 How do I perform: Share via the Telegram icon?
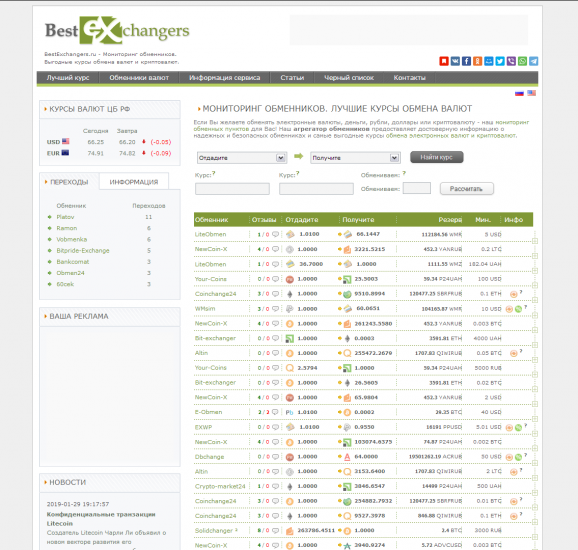click(x=533, y=61)
